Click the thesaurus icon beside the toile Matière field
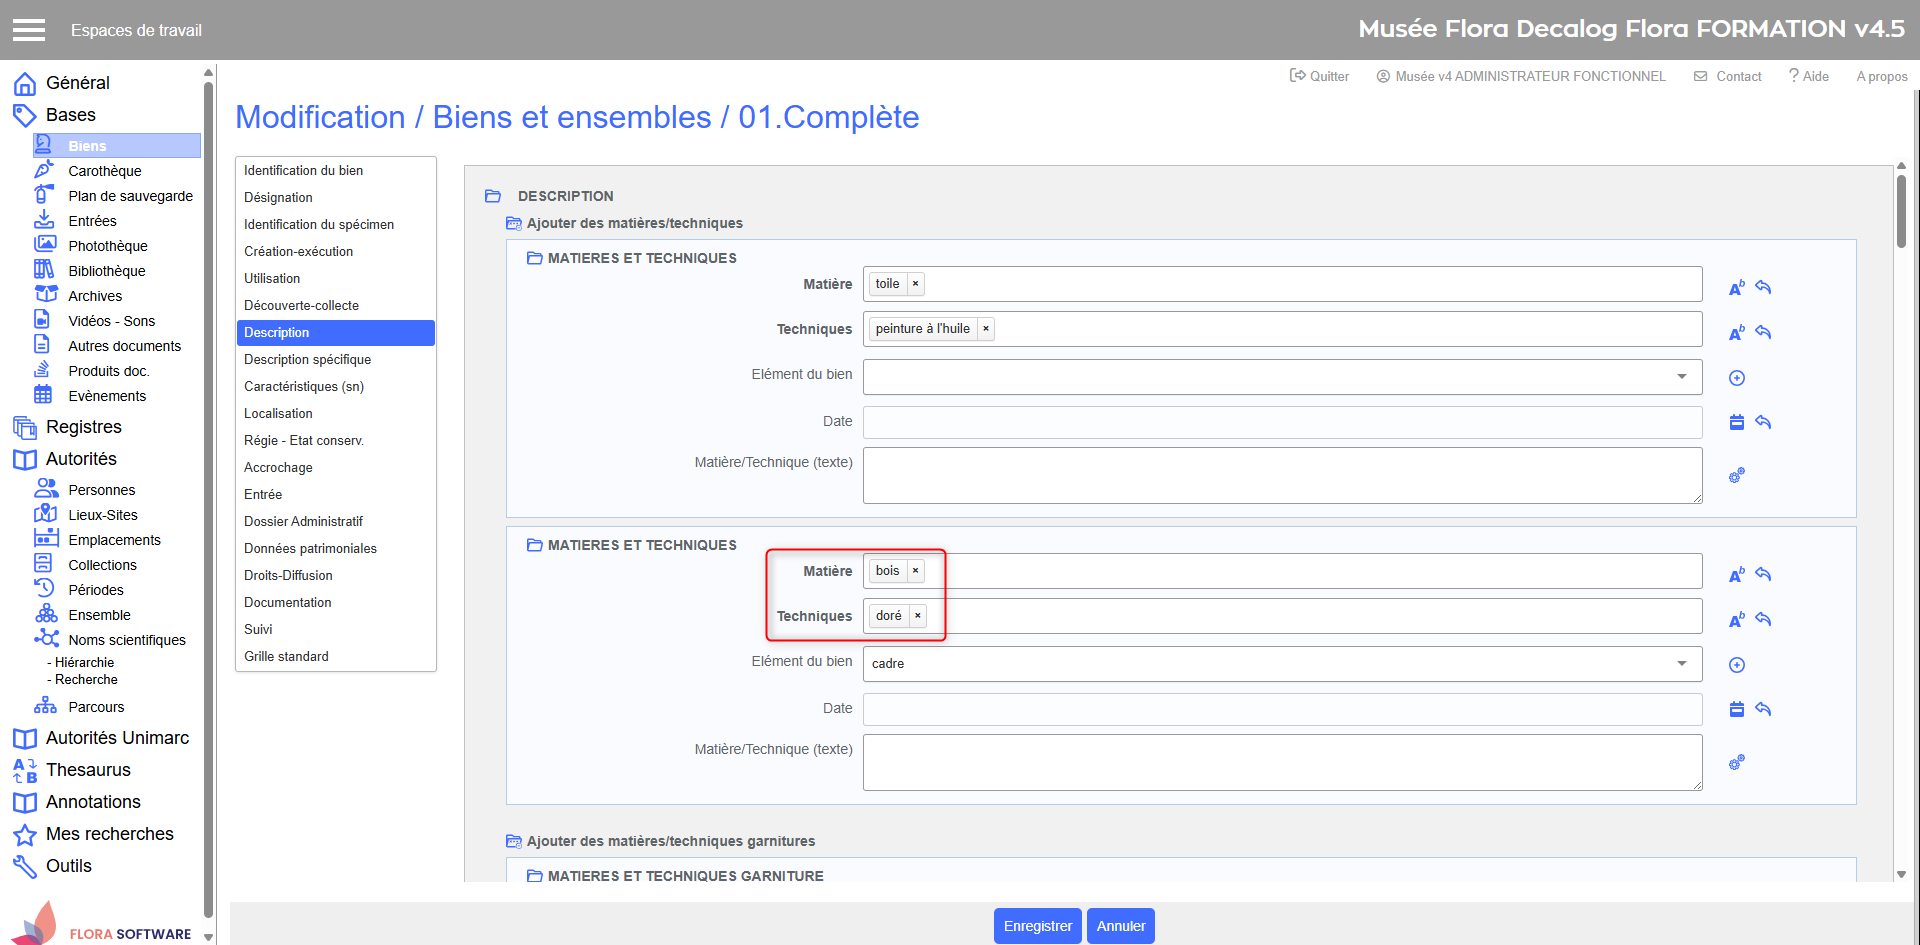Screen dimensions: 1920x945 point(1736,288)
